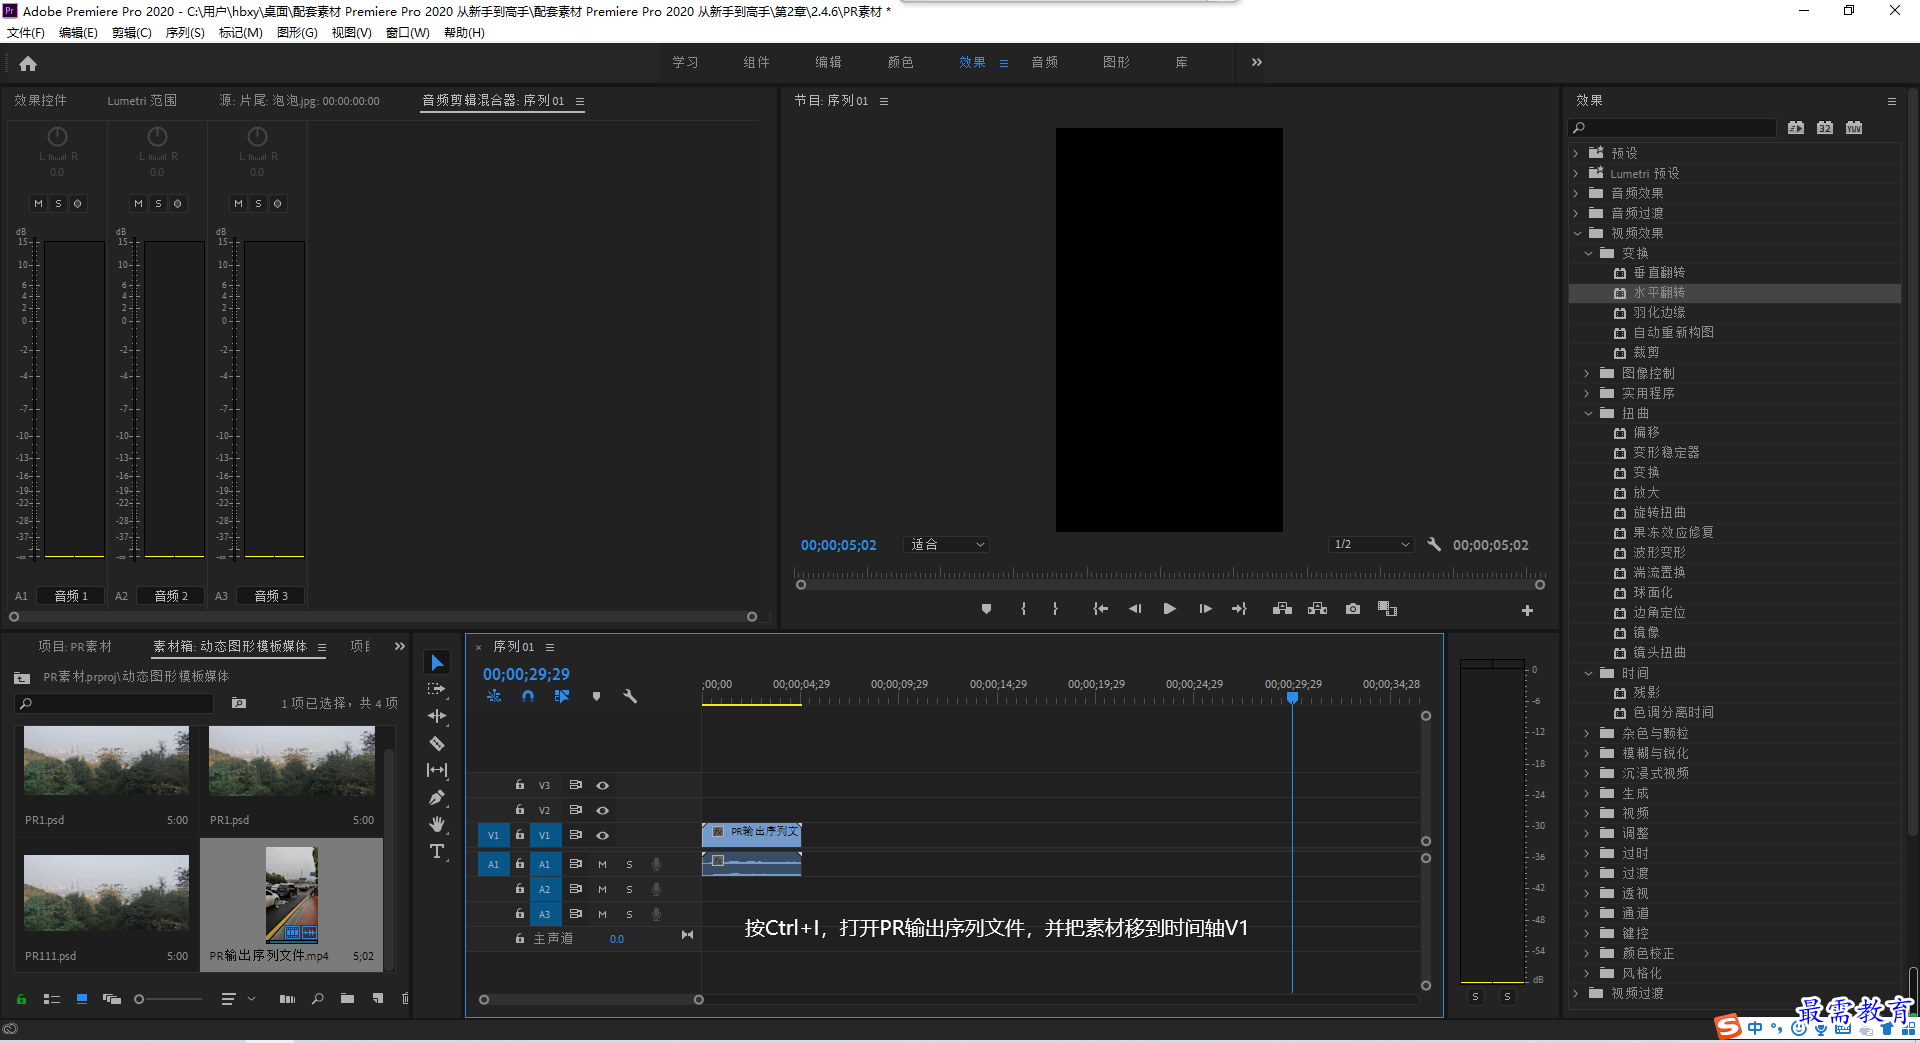Select the Hand tool
Viewport: 1920px width, 1043px height.
[x=437, y=824]
